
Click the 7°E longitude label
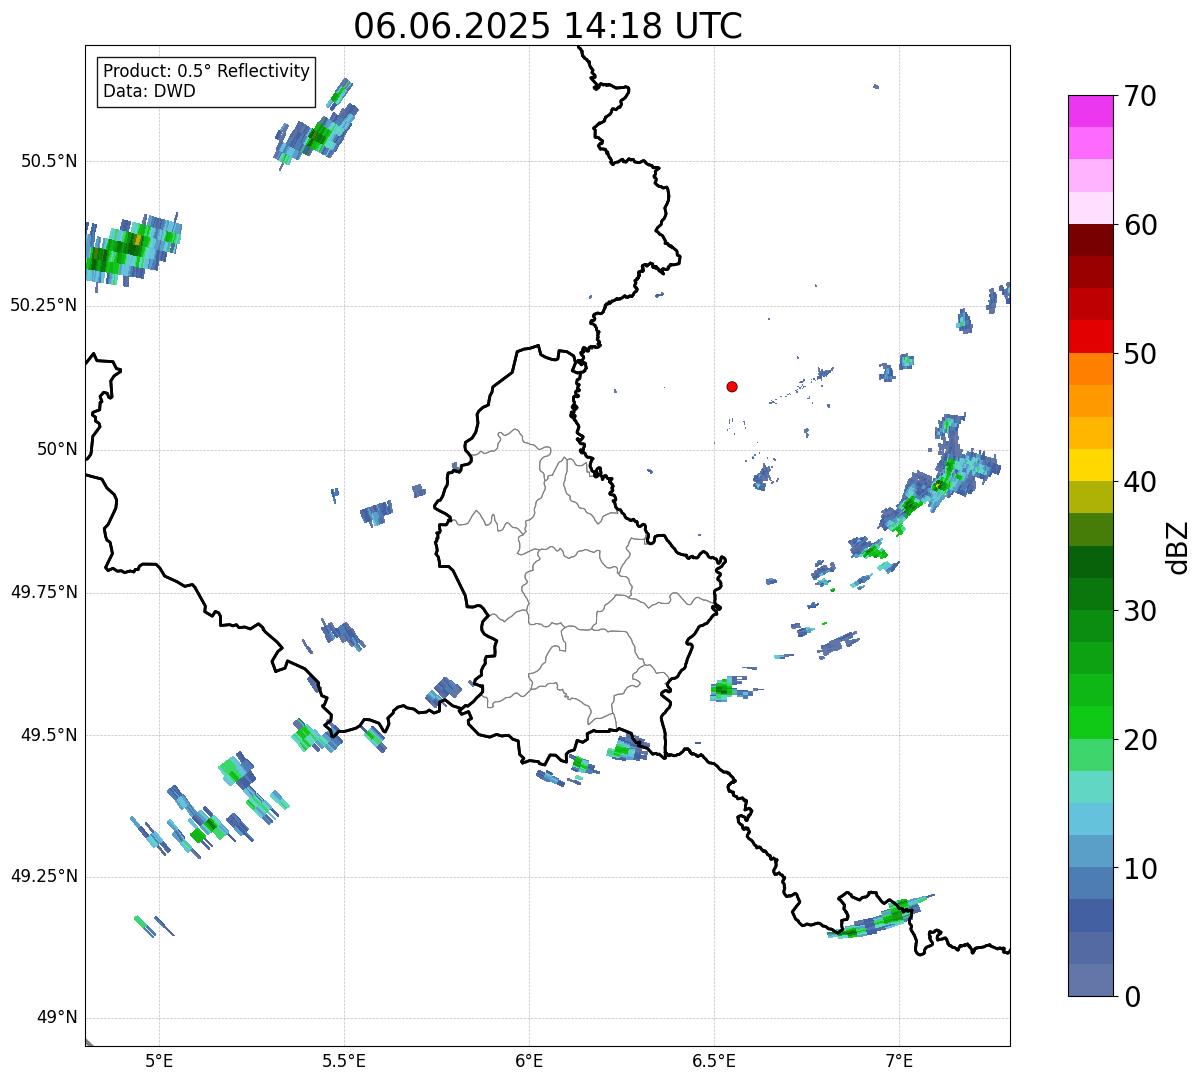[899, 1060]
